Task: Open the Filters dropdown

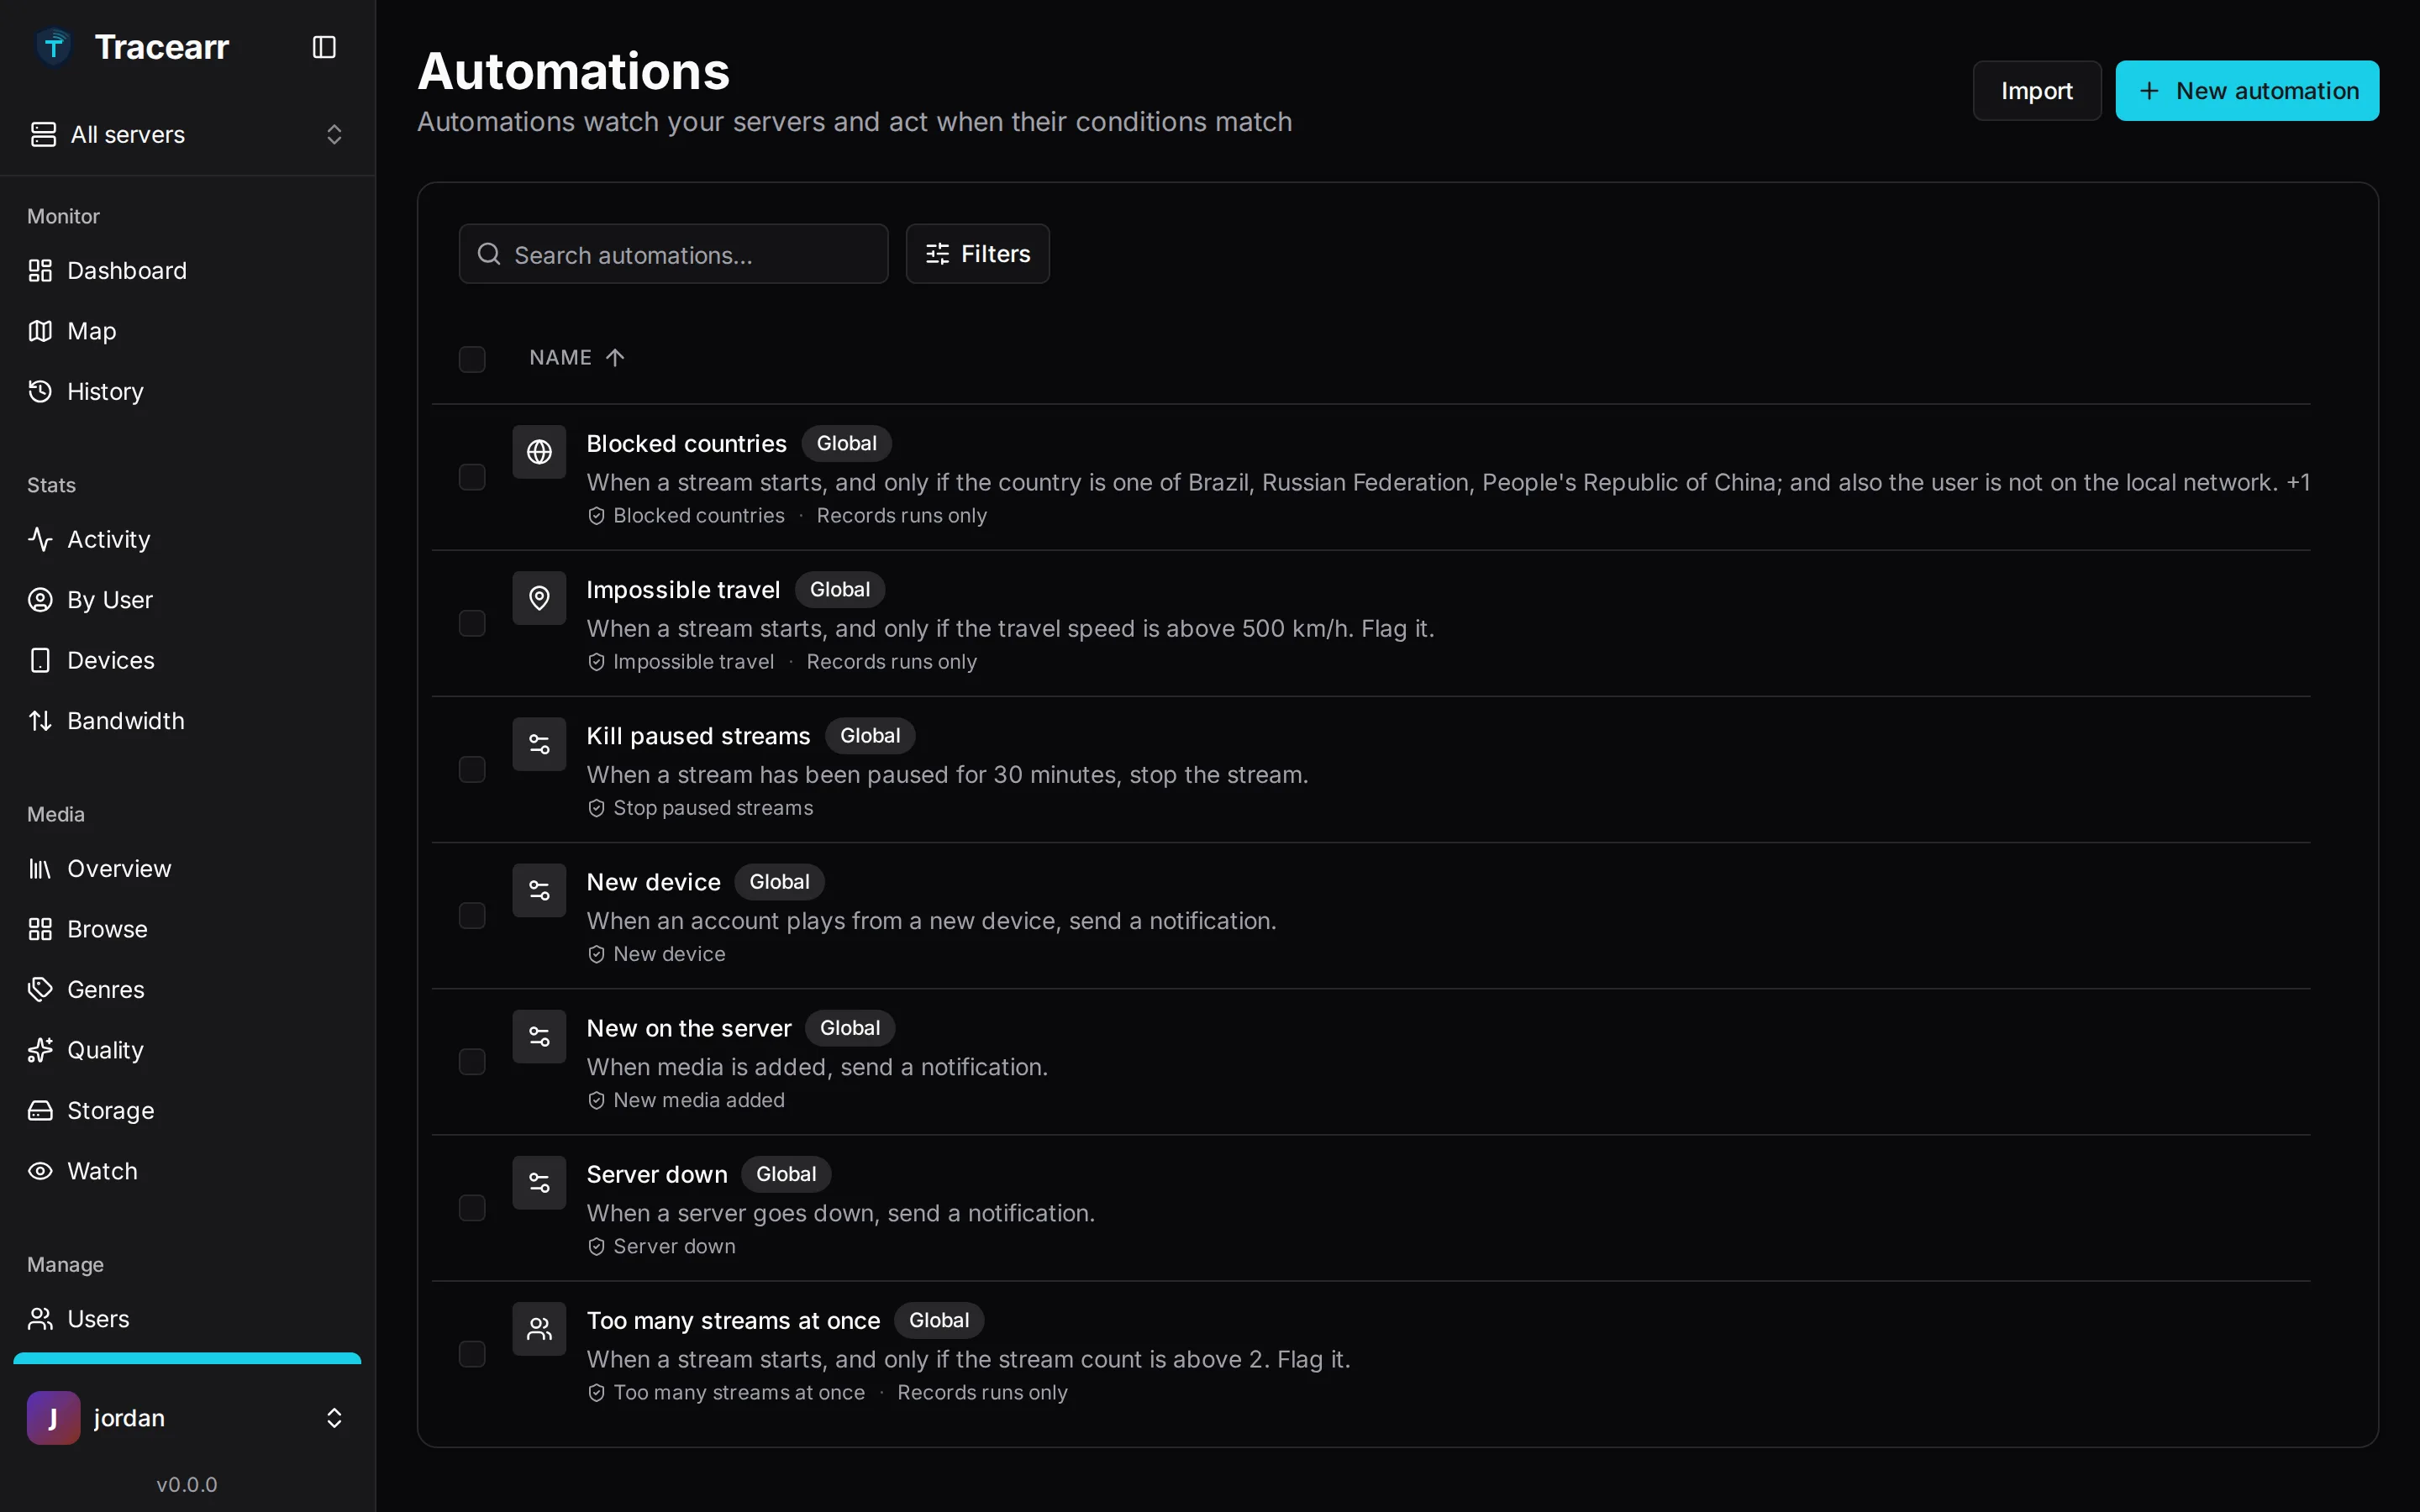Action: pyautogui.click(x=977, y=254)
